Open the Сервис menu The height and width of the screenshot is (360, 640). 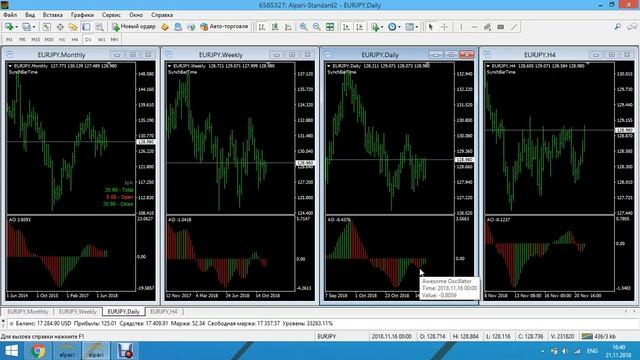[x=111, y=15]
